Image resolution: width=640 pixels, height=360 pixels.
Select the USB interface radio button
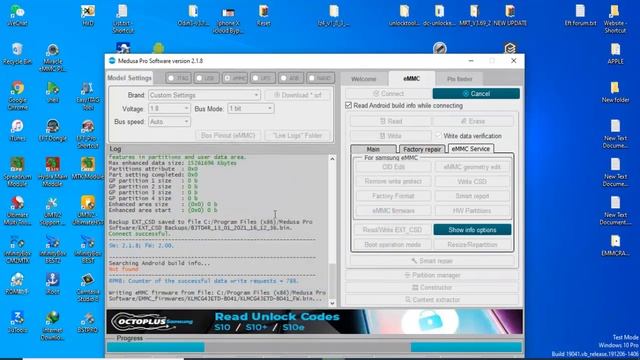pos(207,78)
